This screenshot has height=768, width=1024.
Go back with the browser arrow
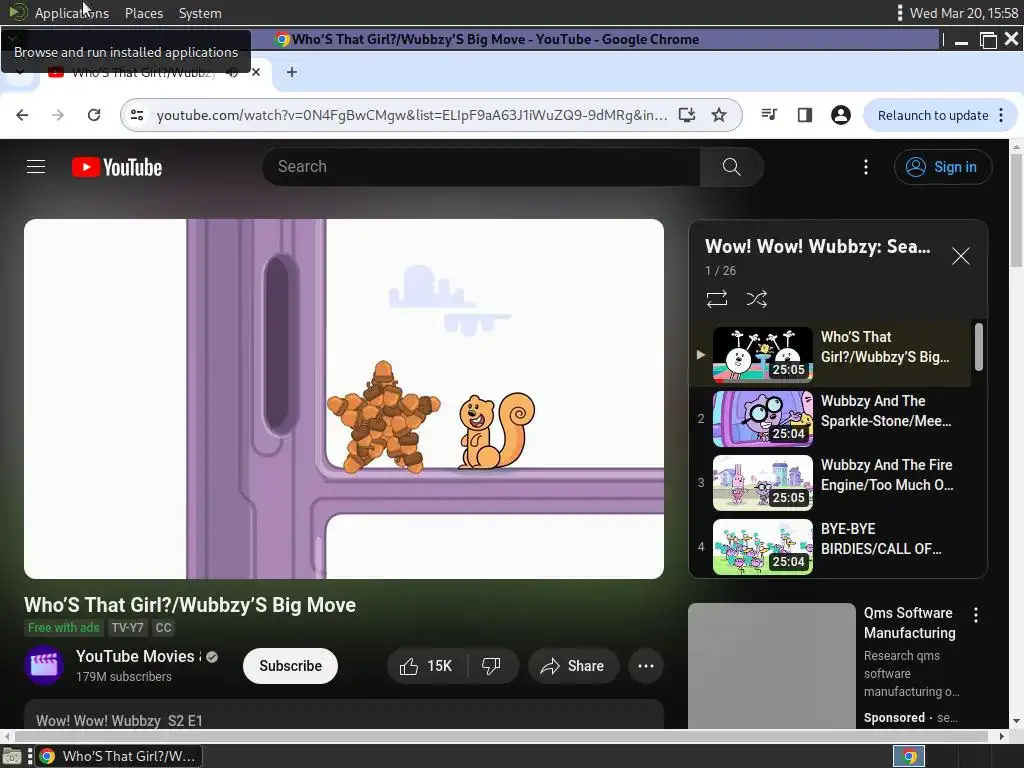[x=22, y=115]
